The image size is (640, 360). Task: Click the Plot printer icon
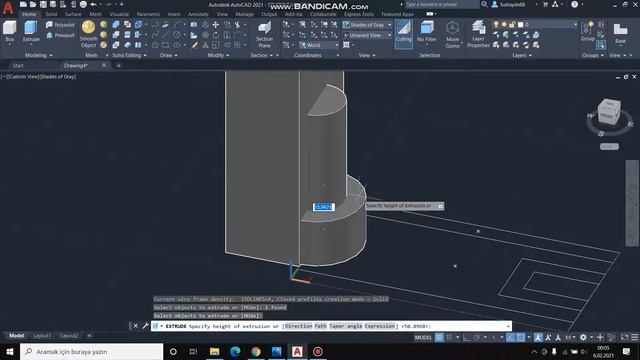(83, 4)
